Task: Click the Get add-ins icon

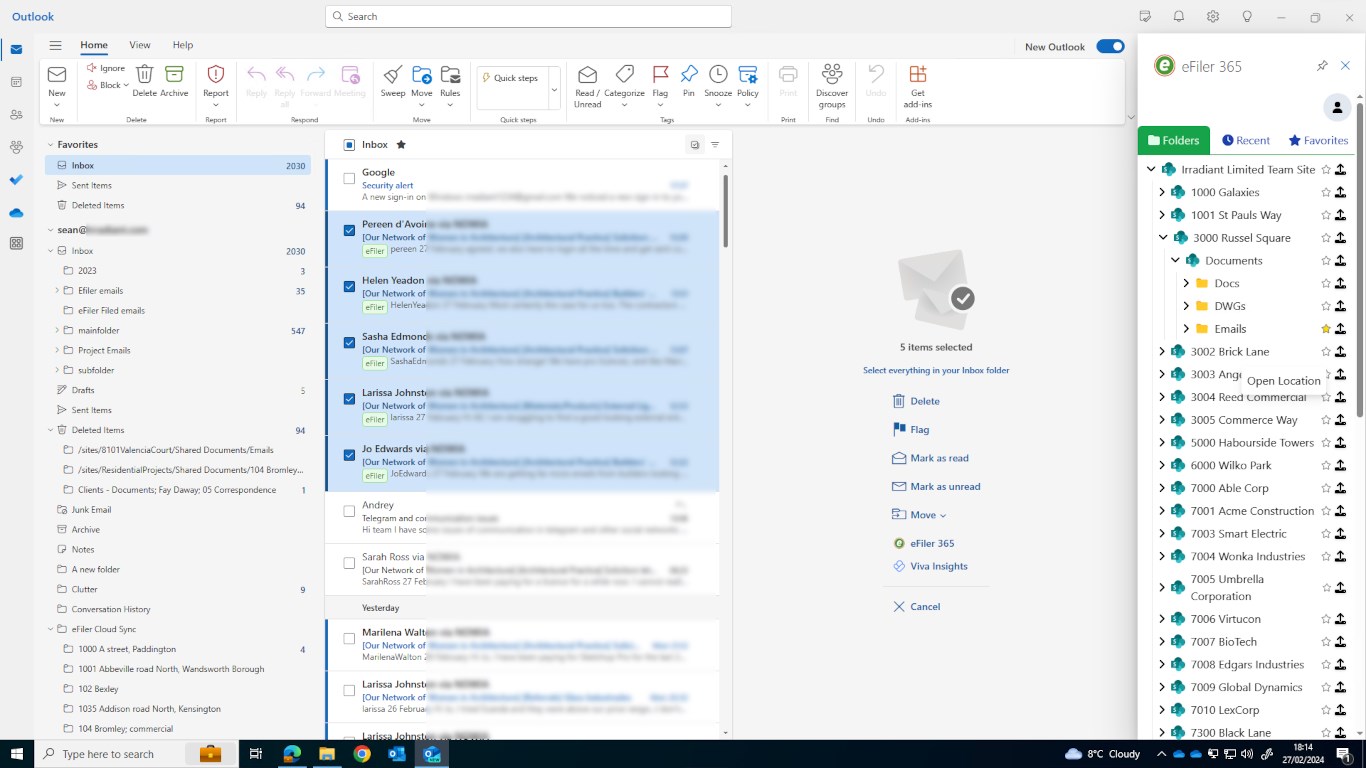Action: 917,75
